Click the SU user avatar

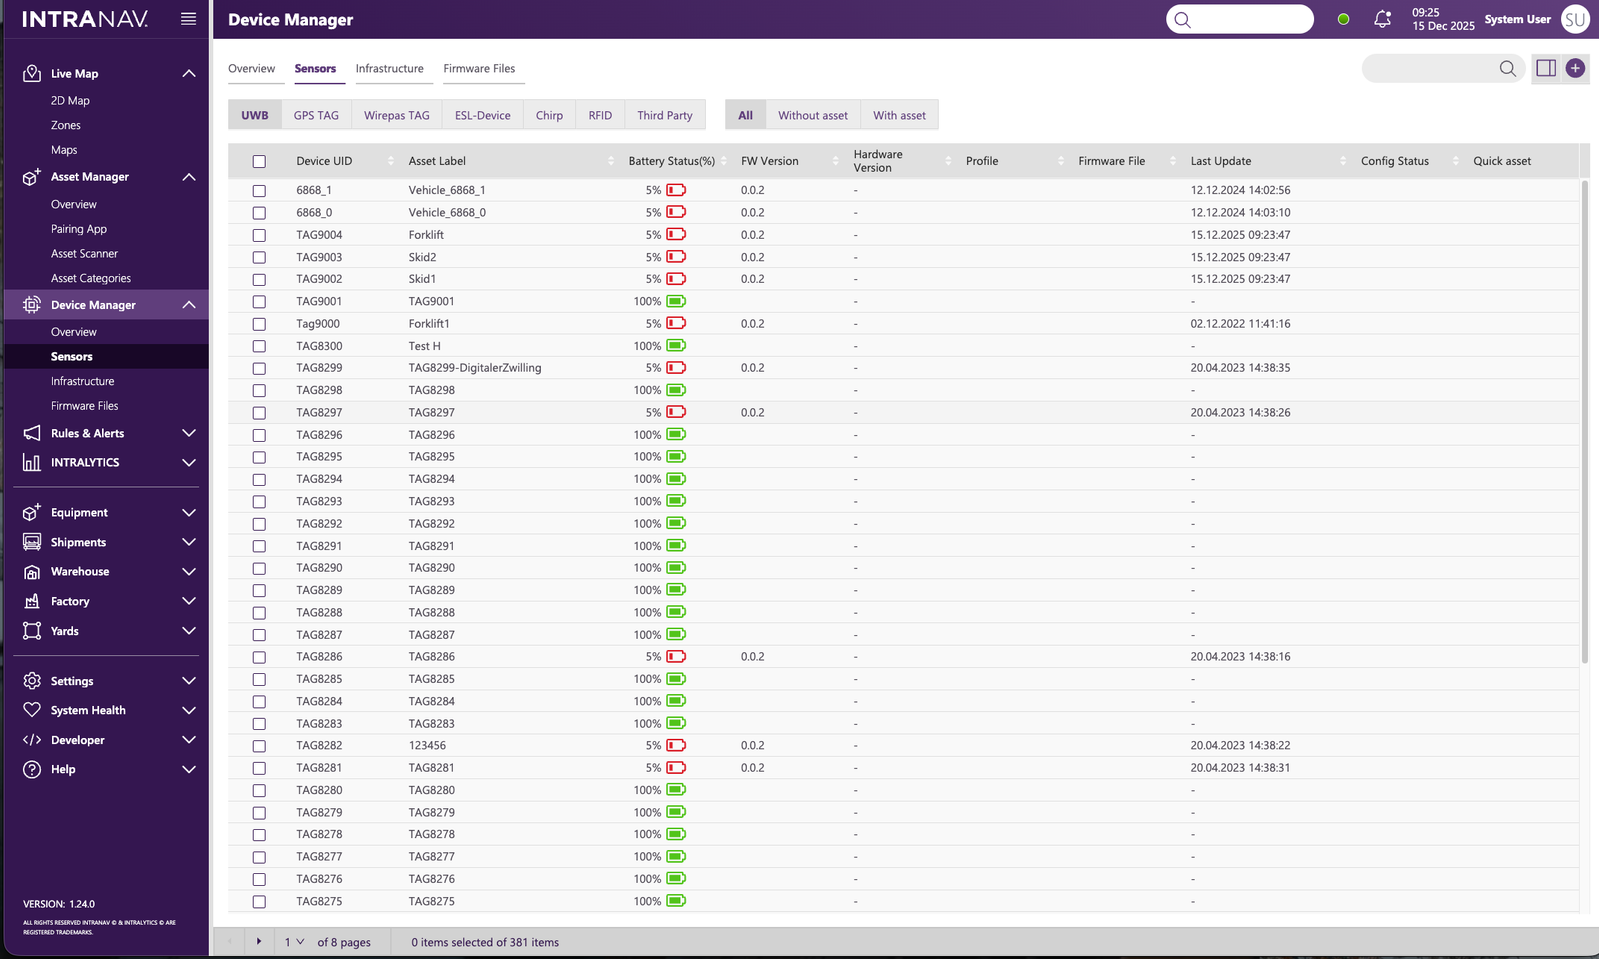[1575, 19]
